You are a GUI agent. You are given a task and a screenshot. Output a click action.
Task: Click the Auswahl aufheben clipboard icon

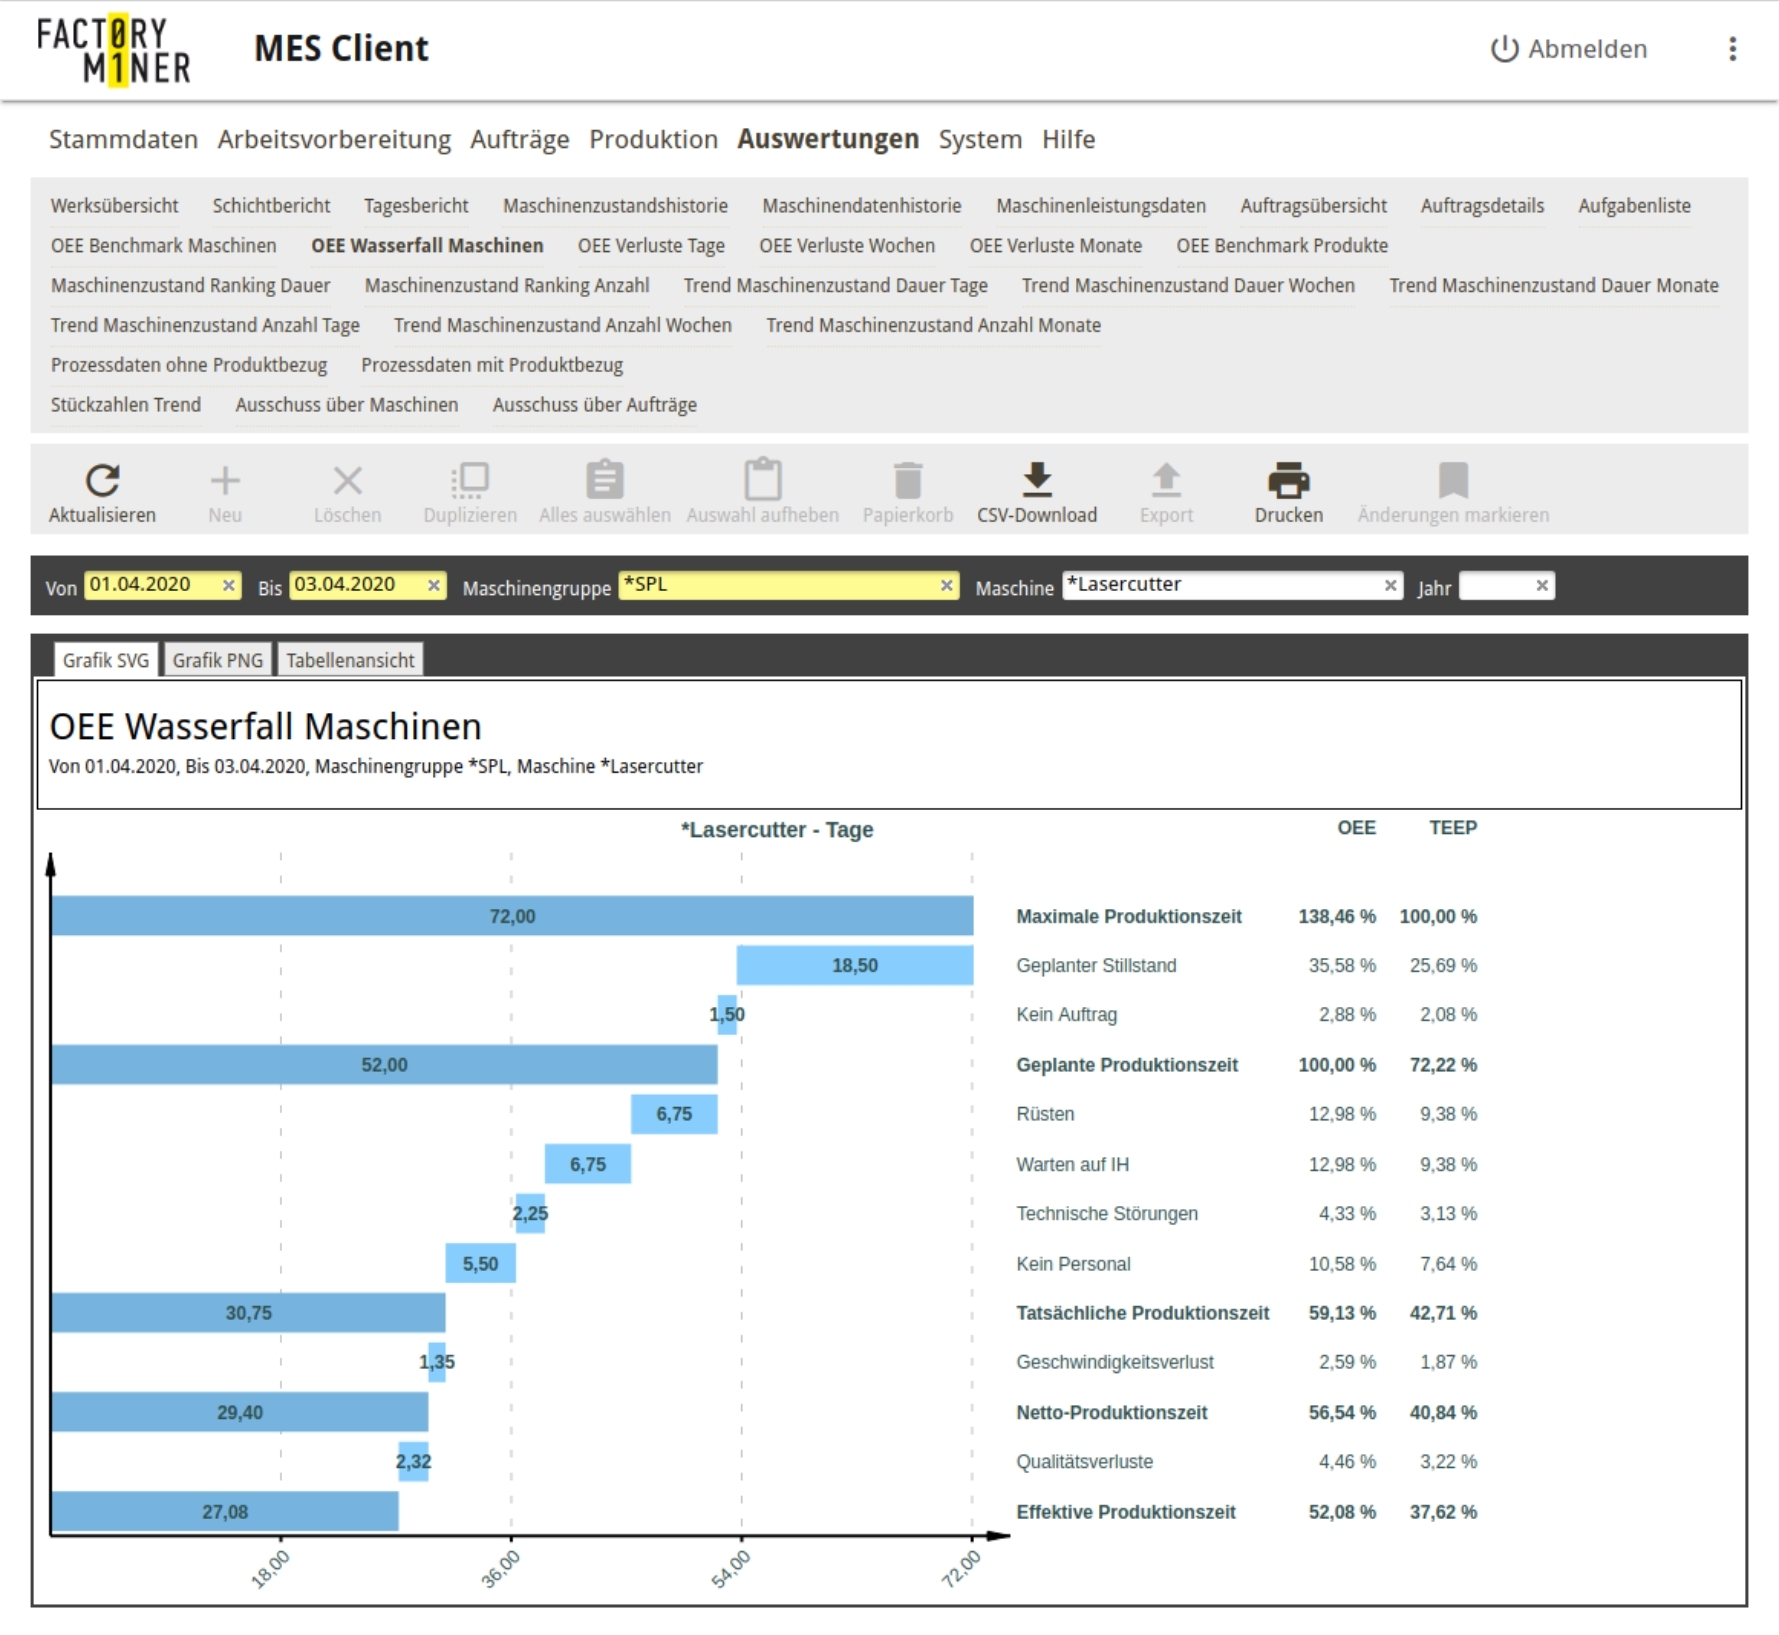click(763, 480)
